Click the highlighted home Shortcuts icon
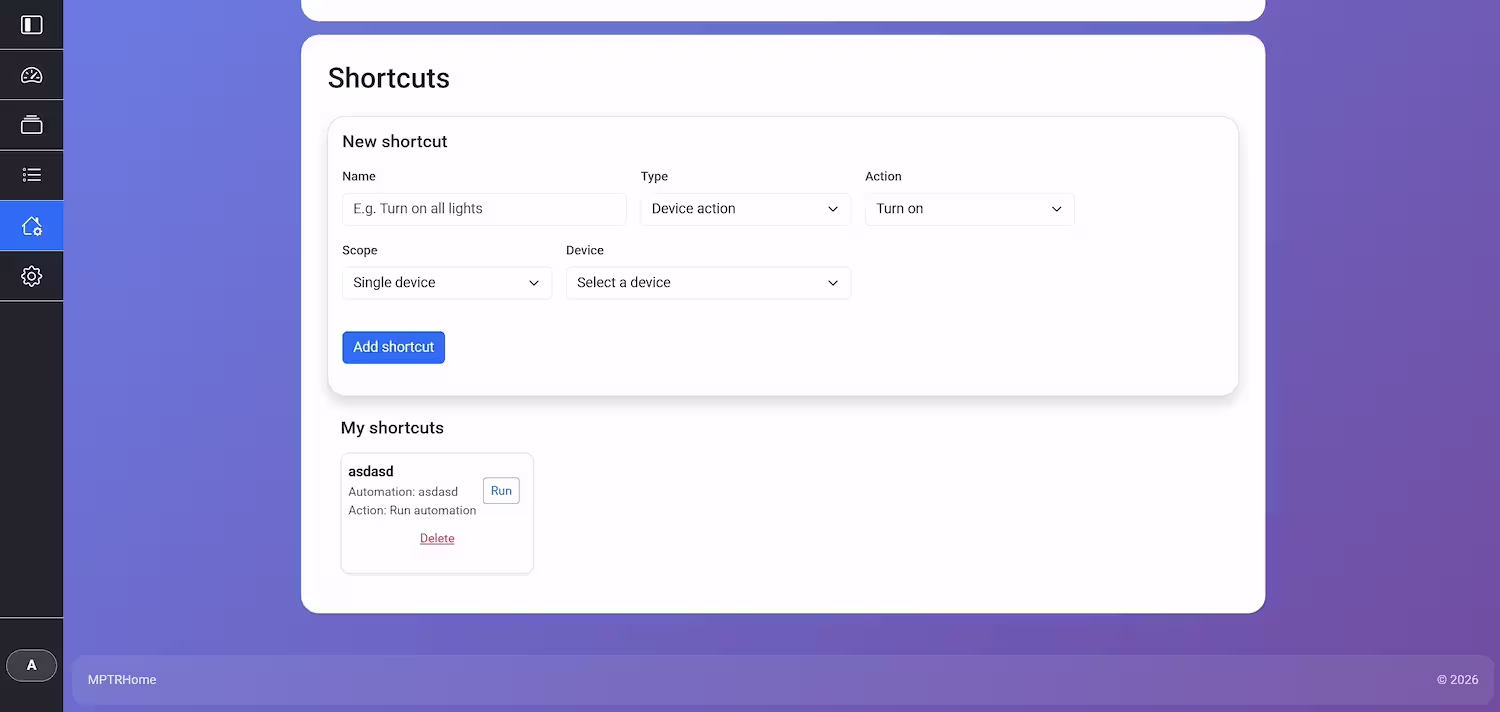 click(31, 225)
